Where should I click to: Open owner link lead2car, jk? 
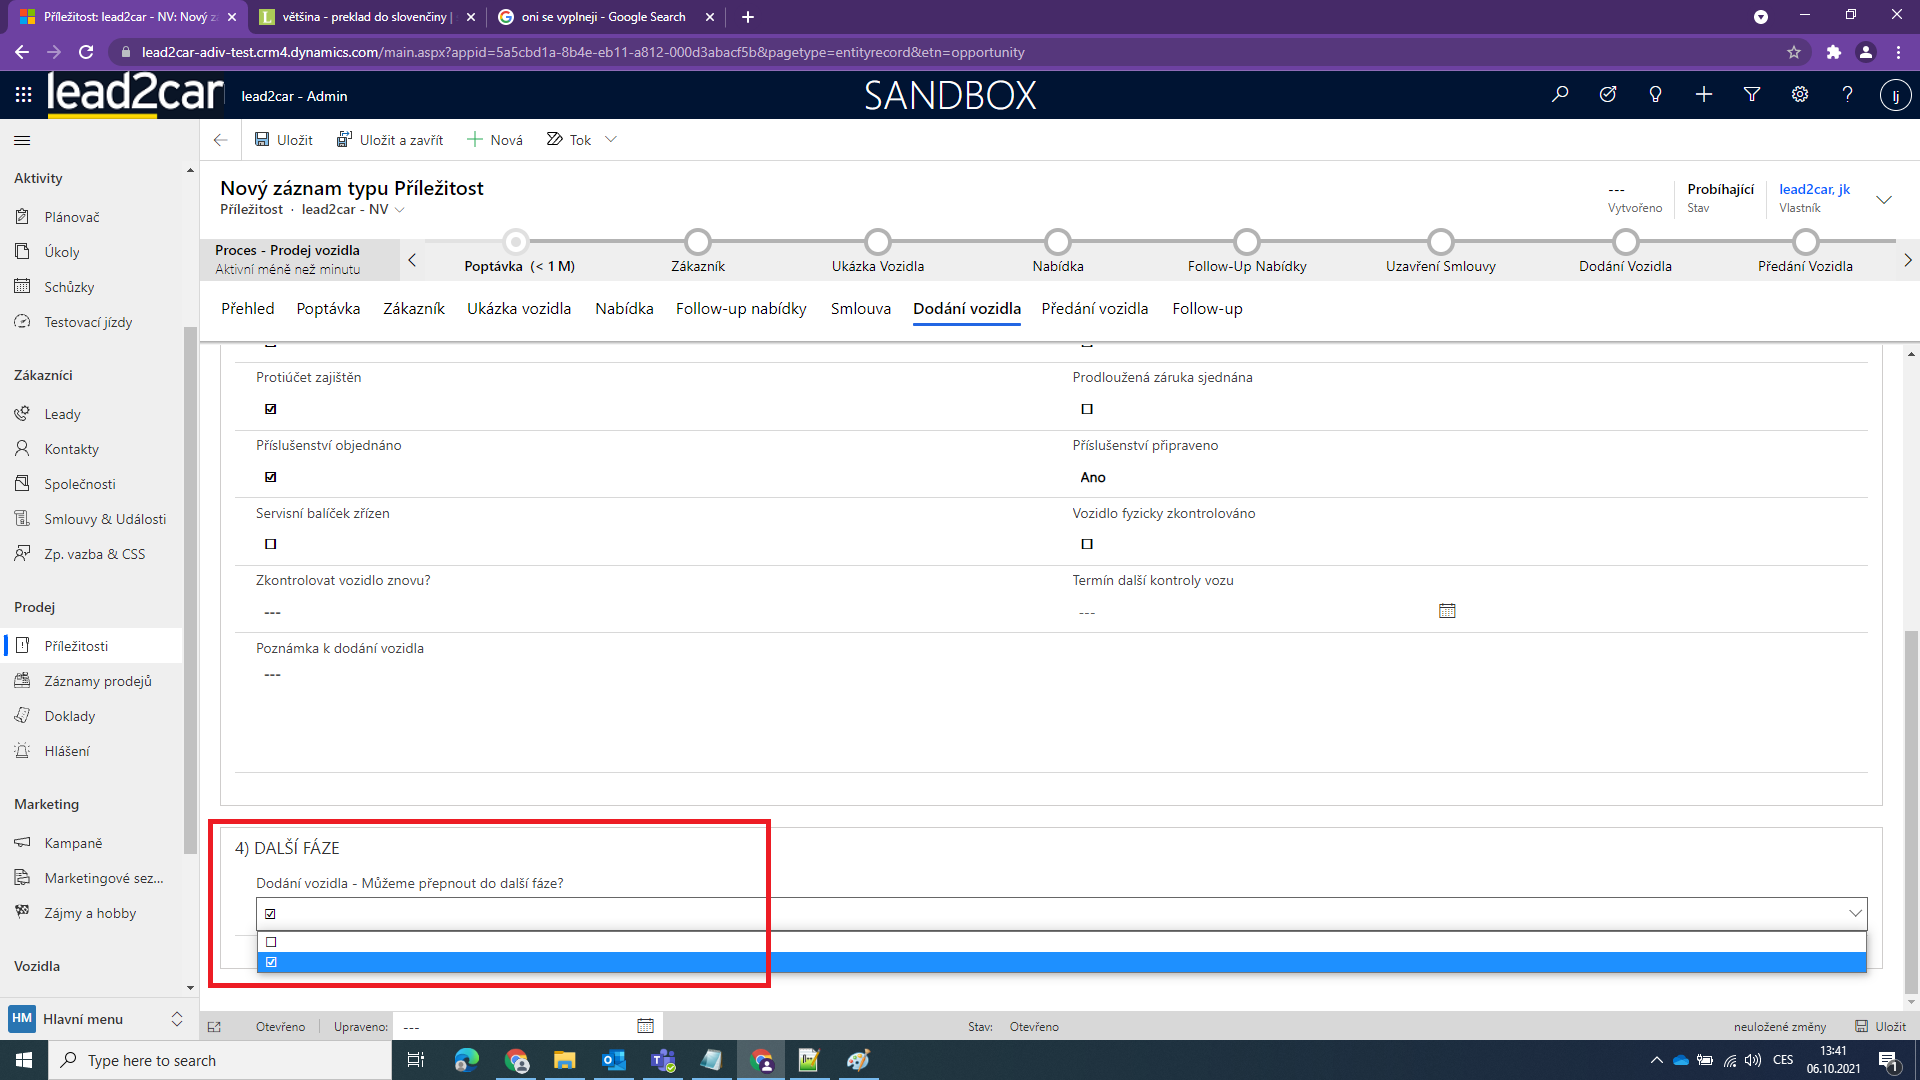pos(1814,189)
